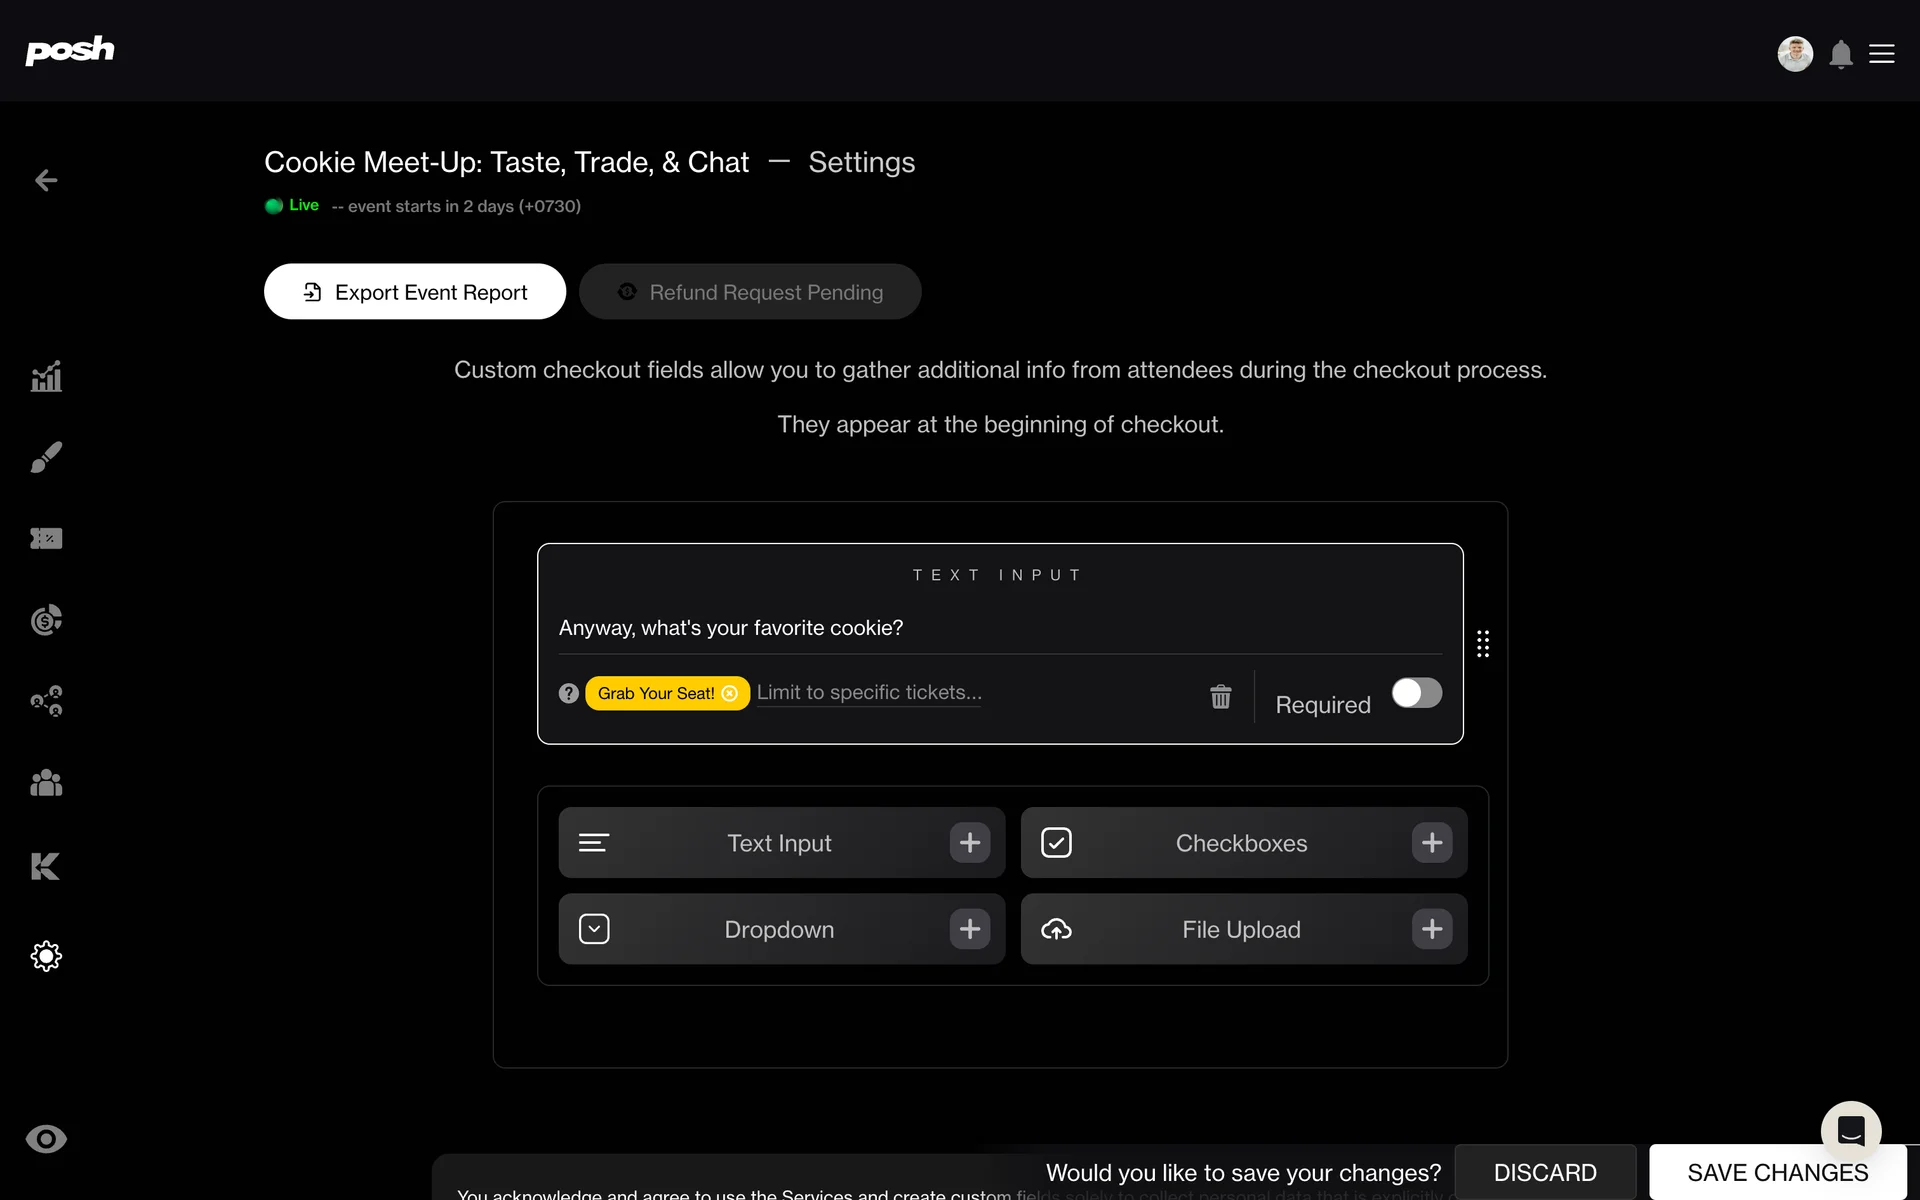Click the favorite cookie question text field
The width and height of the screenshot is (1920, 1200).
1000,628
